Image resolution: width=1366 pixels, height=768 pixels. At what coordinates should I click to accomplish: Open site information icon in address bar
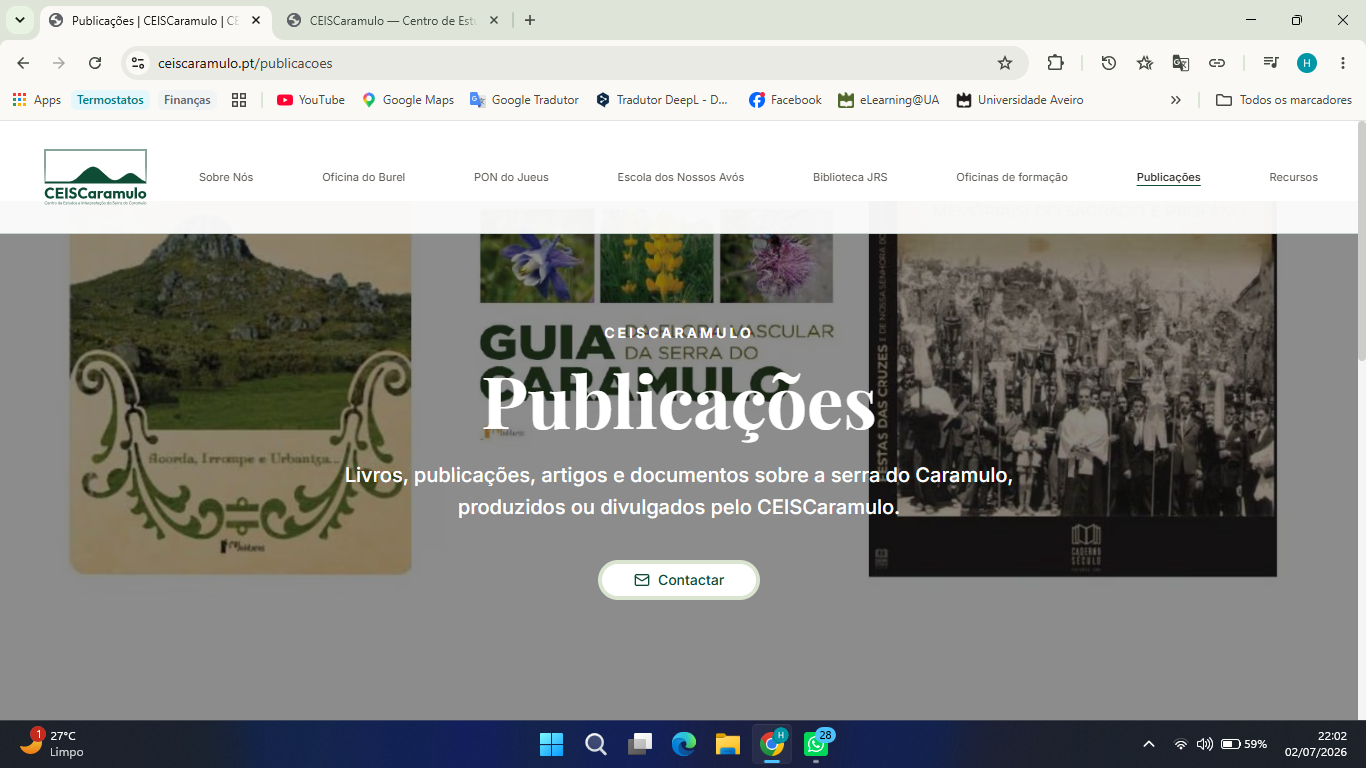[x=139, y=63]
